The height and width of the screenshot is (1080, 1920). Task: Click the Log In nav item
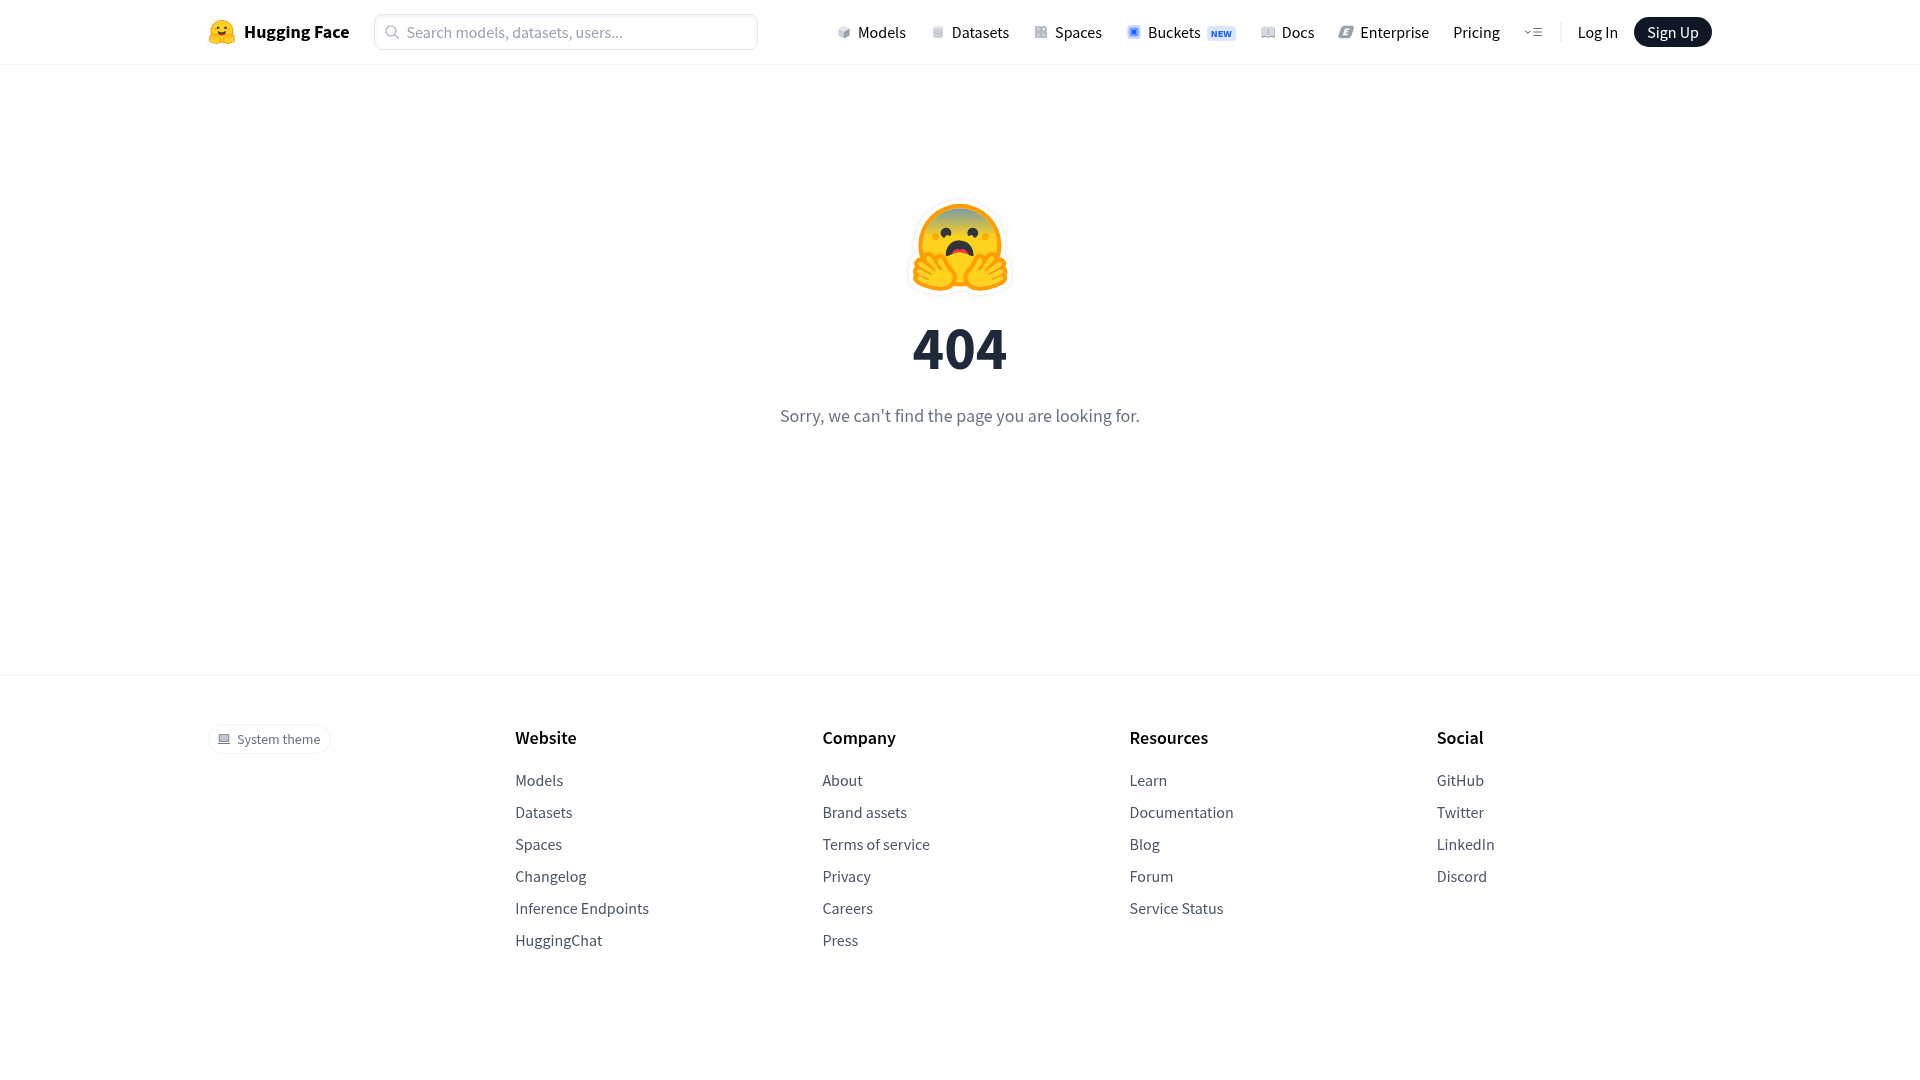point(1597,32)
